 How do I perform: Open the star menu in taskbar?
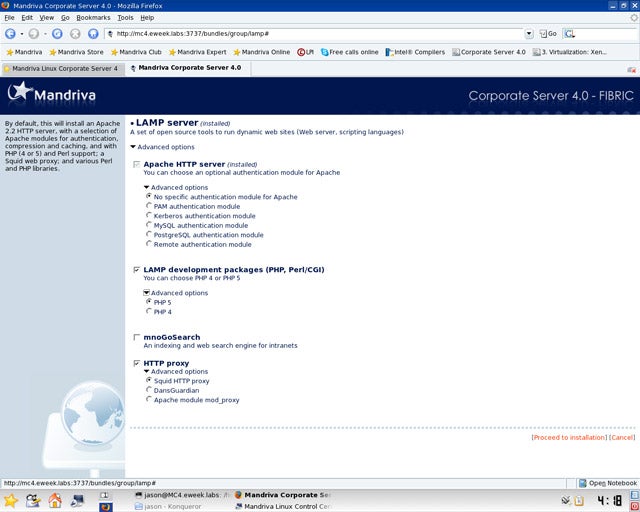click(x=11, y=501)
